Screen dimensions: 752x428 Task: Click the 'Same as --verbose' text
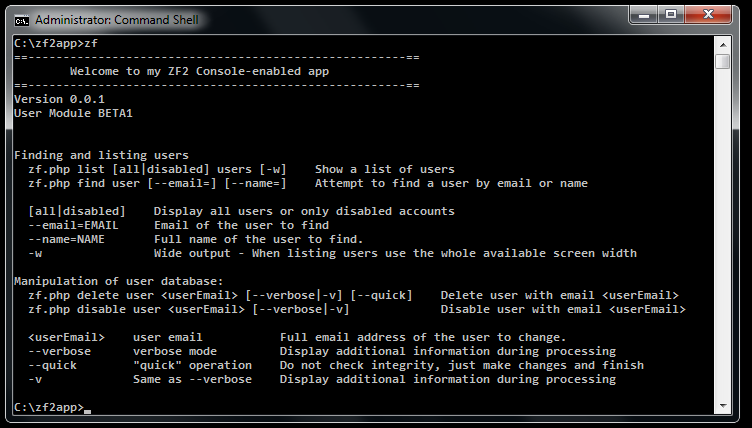point(192,380)
